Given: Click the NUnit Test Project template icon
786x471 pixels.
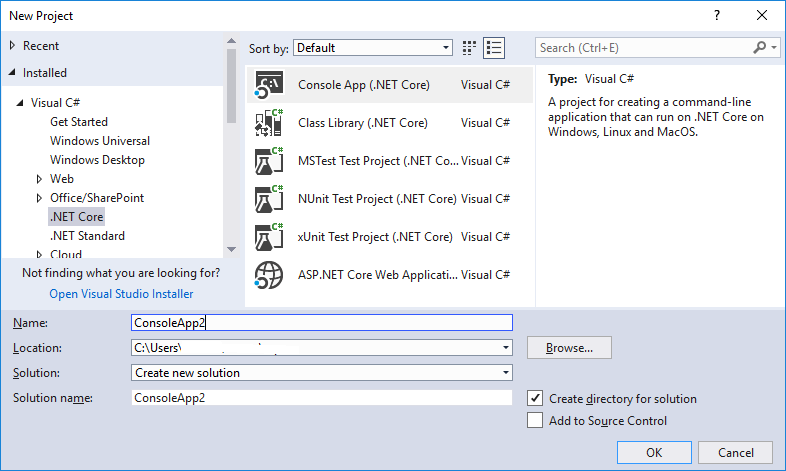Looking at the screenshot, I should coord(269,199).
